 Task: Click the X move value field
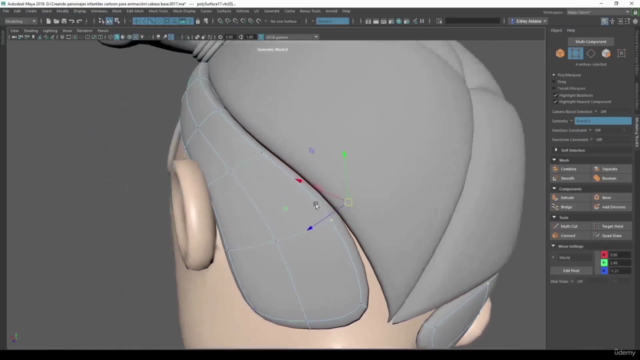click(619, 255)
